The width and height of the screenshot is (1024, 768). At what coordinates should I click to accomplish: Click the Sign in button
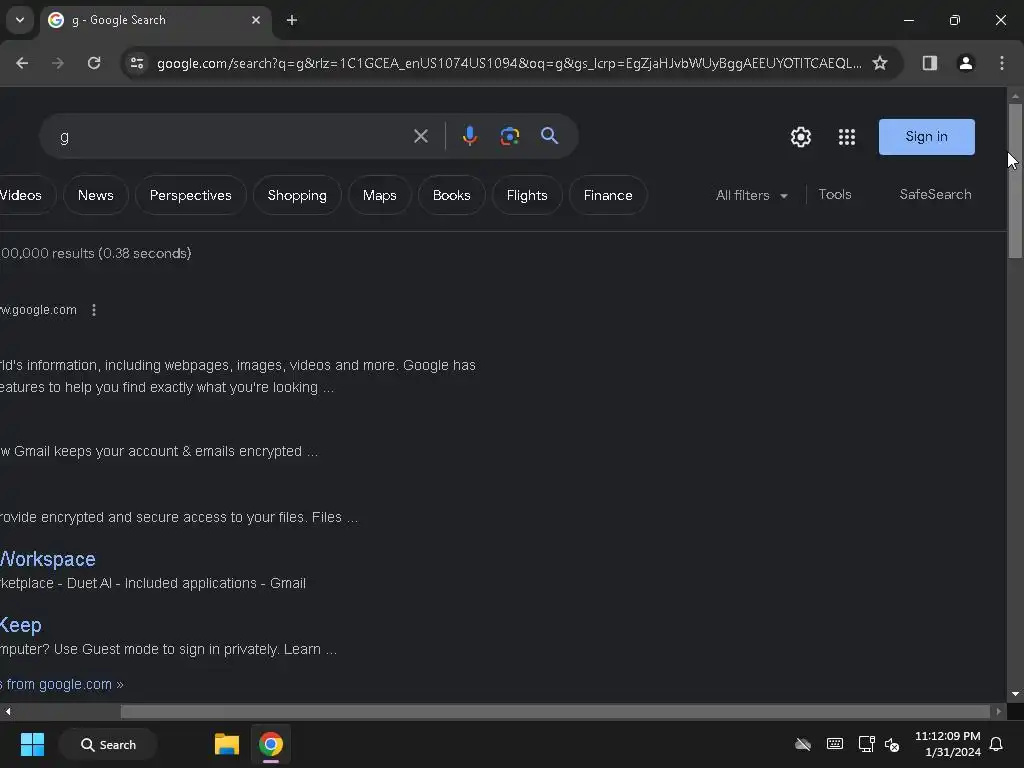coord(926,136)
